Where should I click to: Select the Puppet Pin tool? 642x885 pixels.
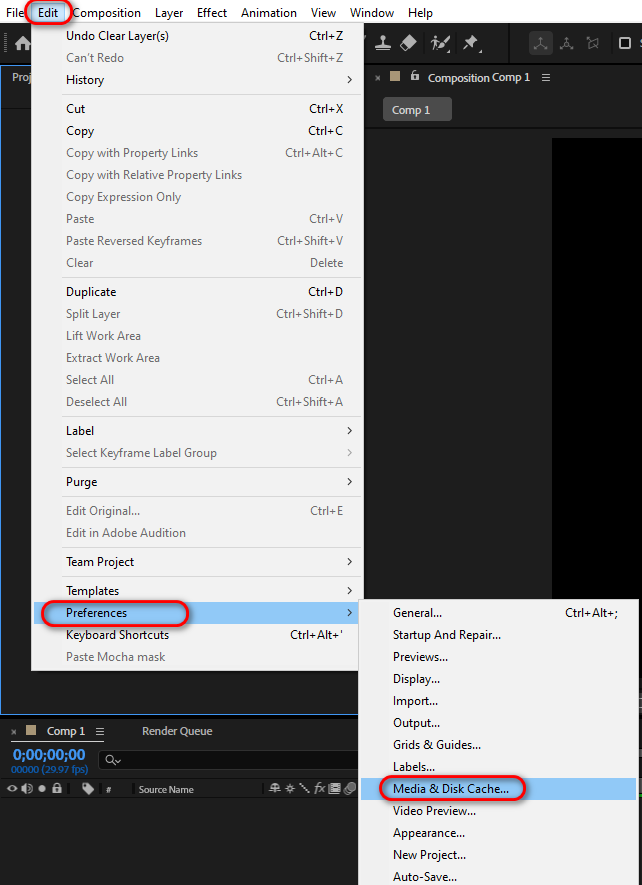(471, 43)
